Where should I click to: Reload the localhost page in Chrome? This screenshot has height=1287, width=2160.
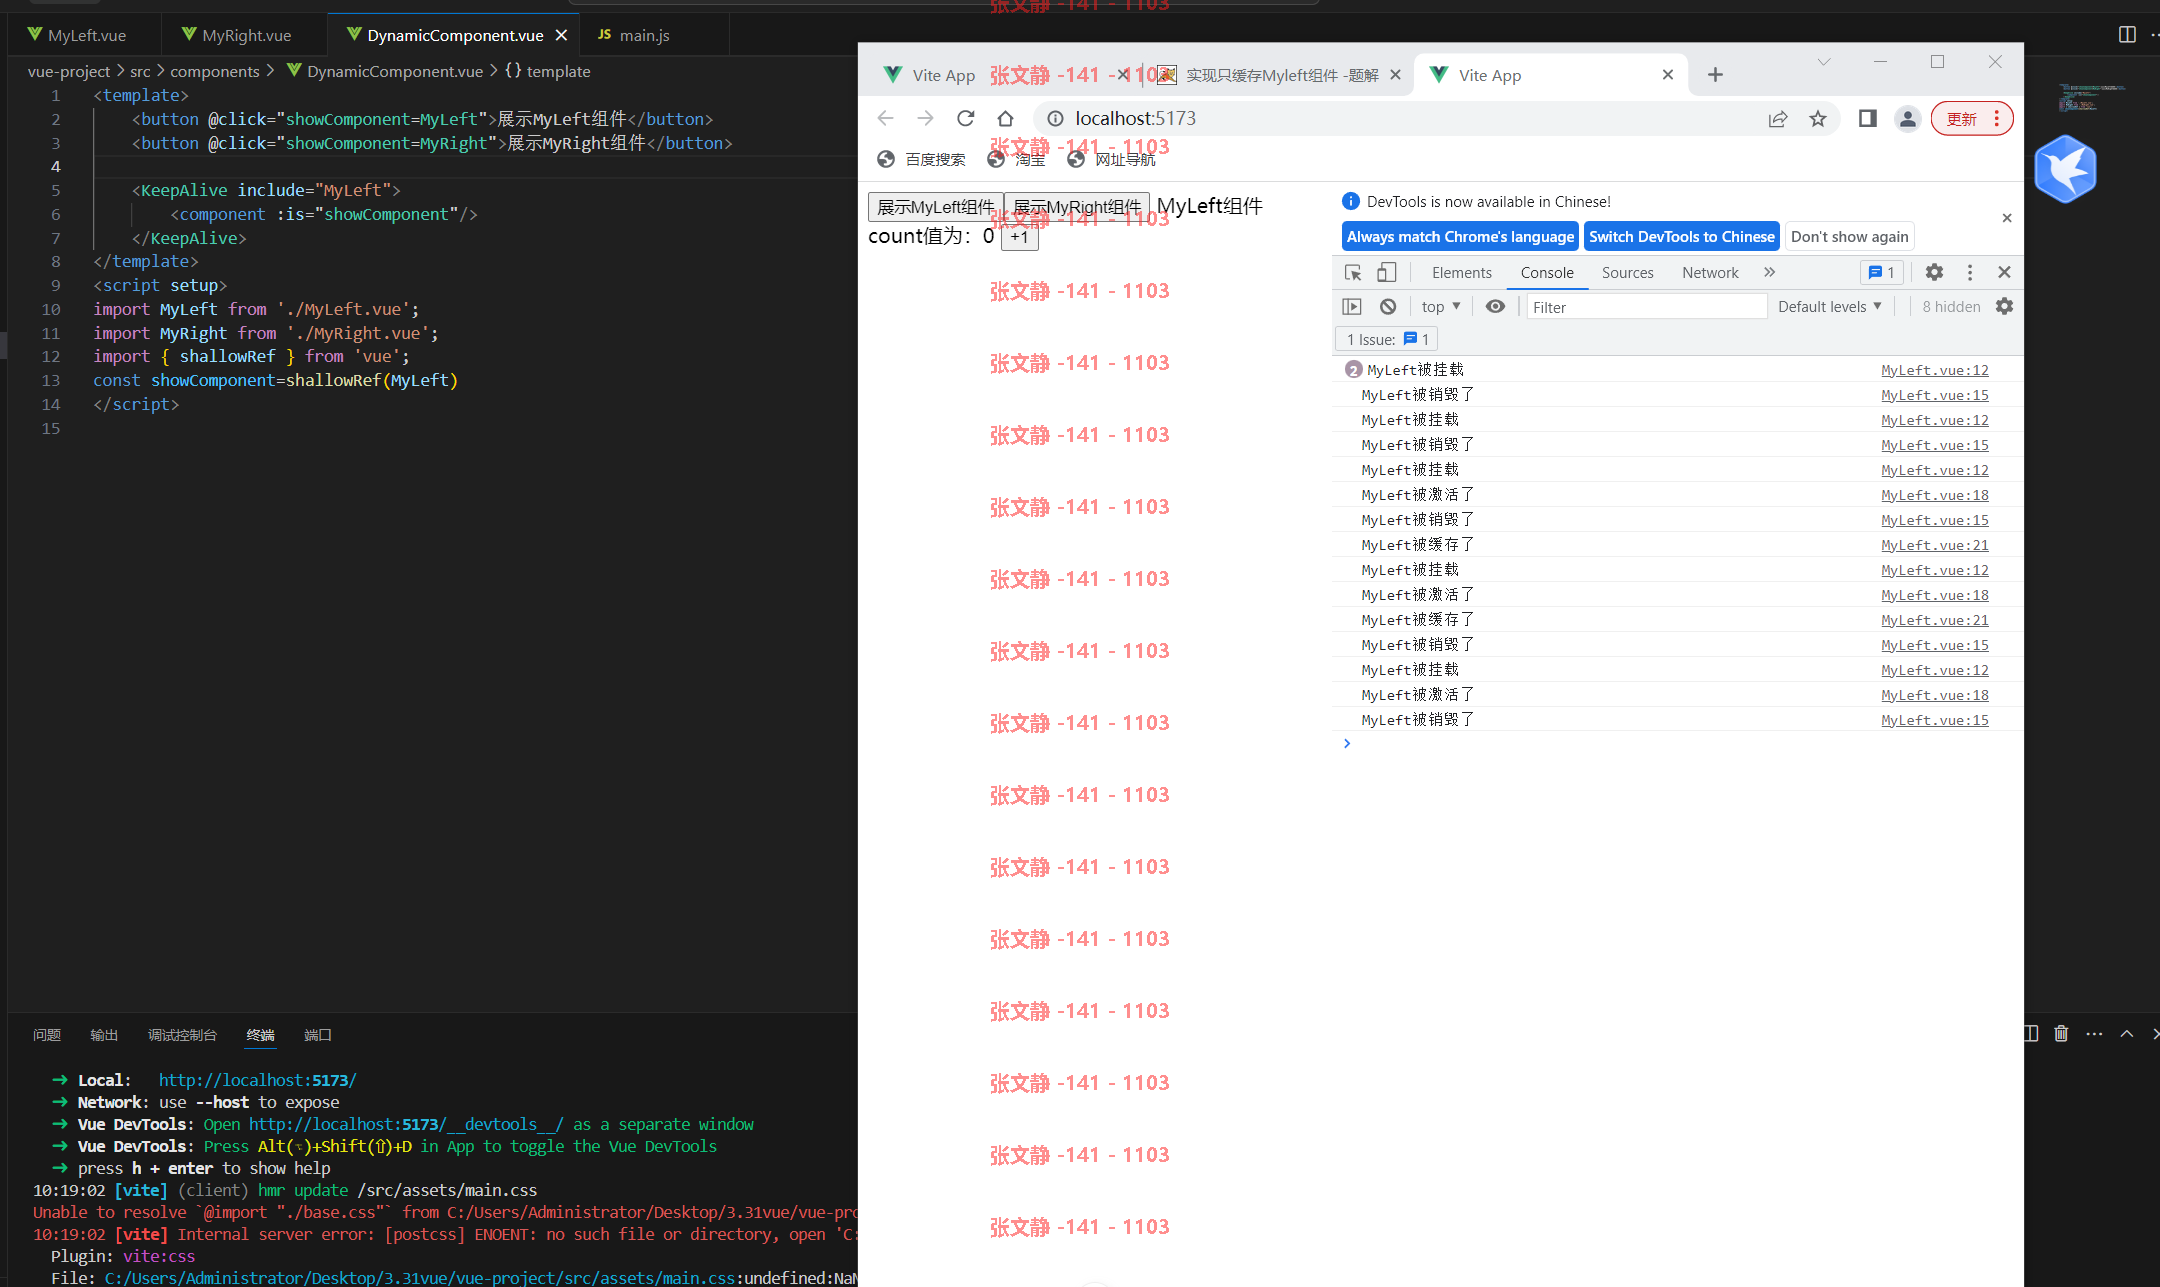(965, 118)
